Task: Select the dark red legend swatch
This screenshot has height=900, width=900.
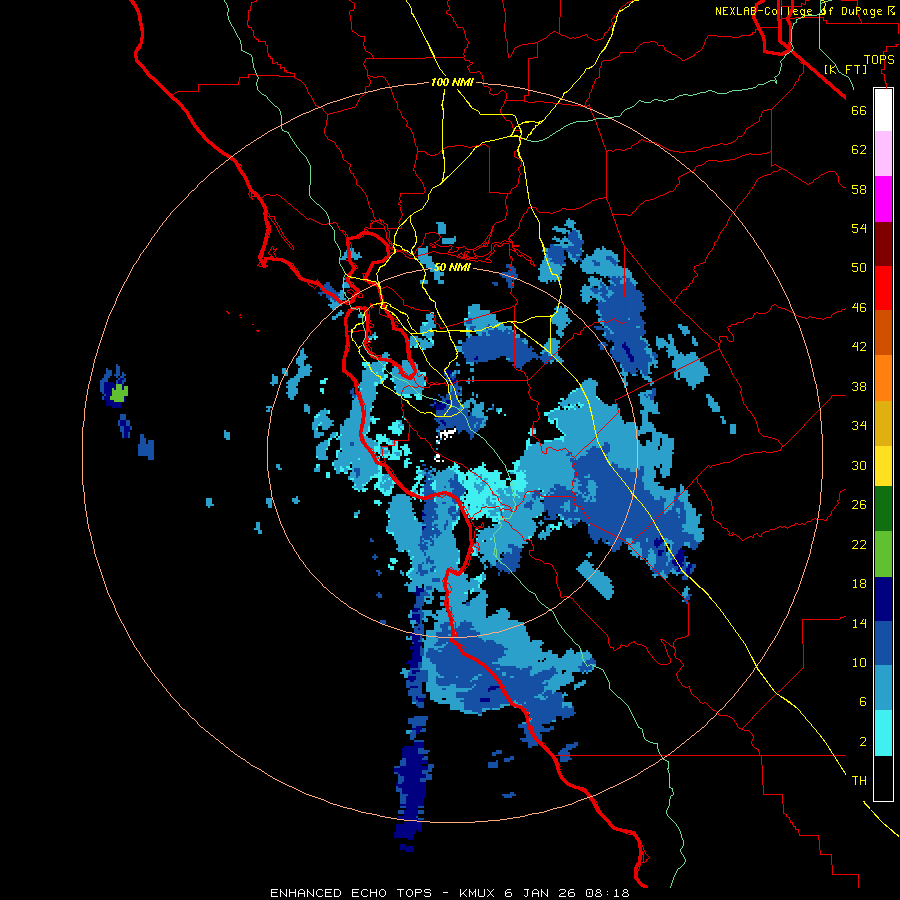Action: (x=883, y=243)
